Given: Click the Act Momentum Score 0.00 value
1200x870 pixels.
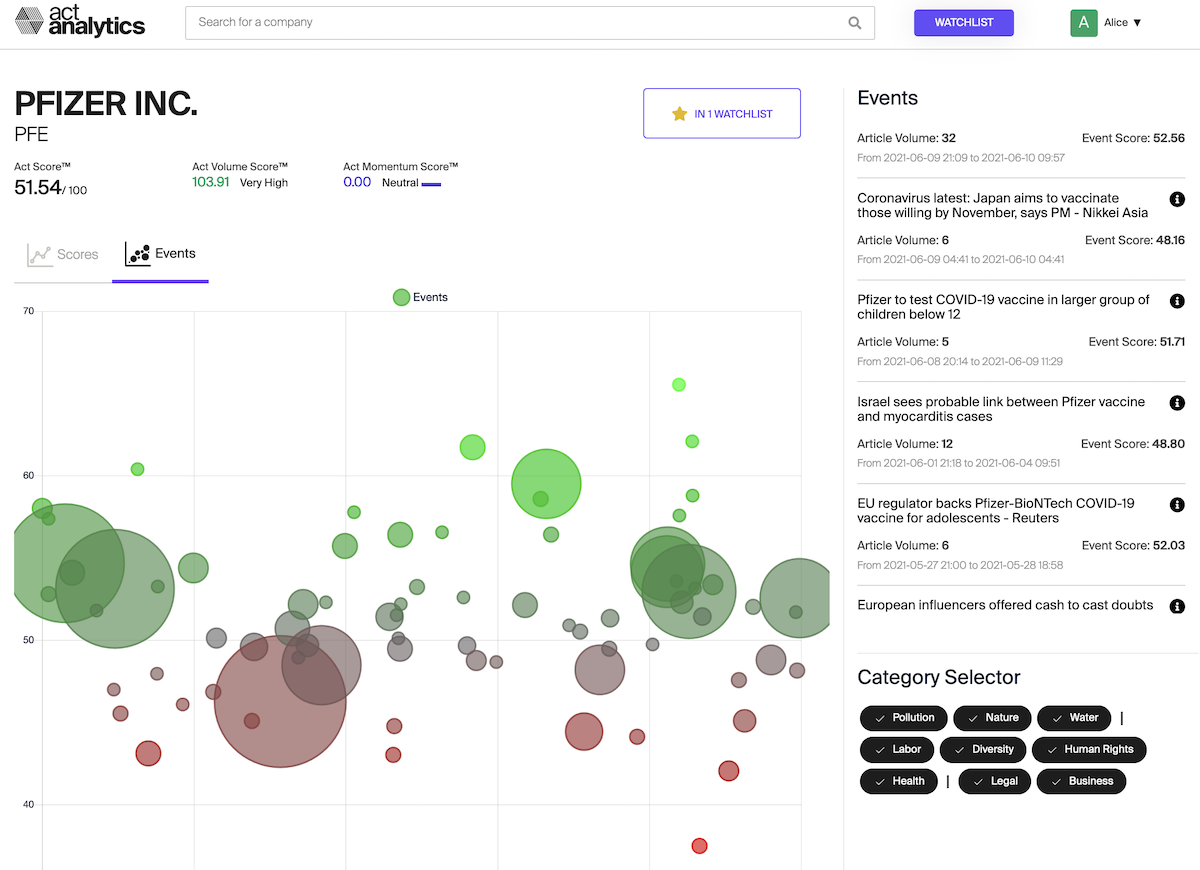Looking at the screenshot, I should [x=357, y=182].
